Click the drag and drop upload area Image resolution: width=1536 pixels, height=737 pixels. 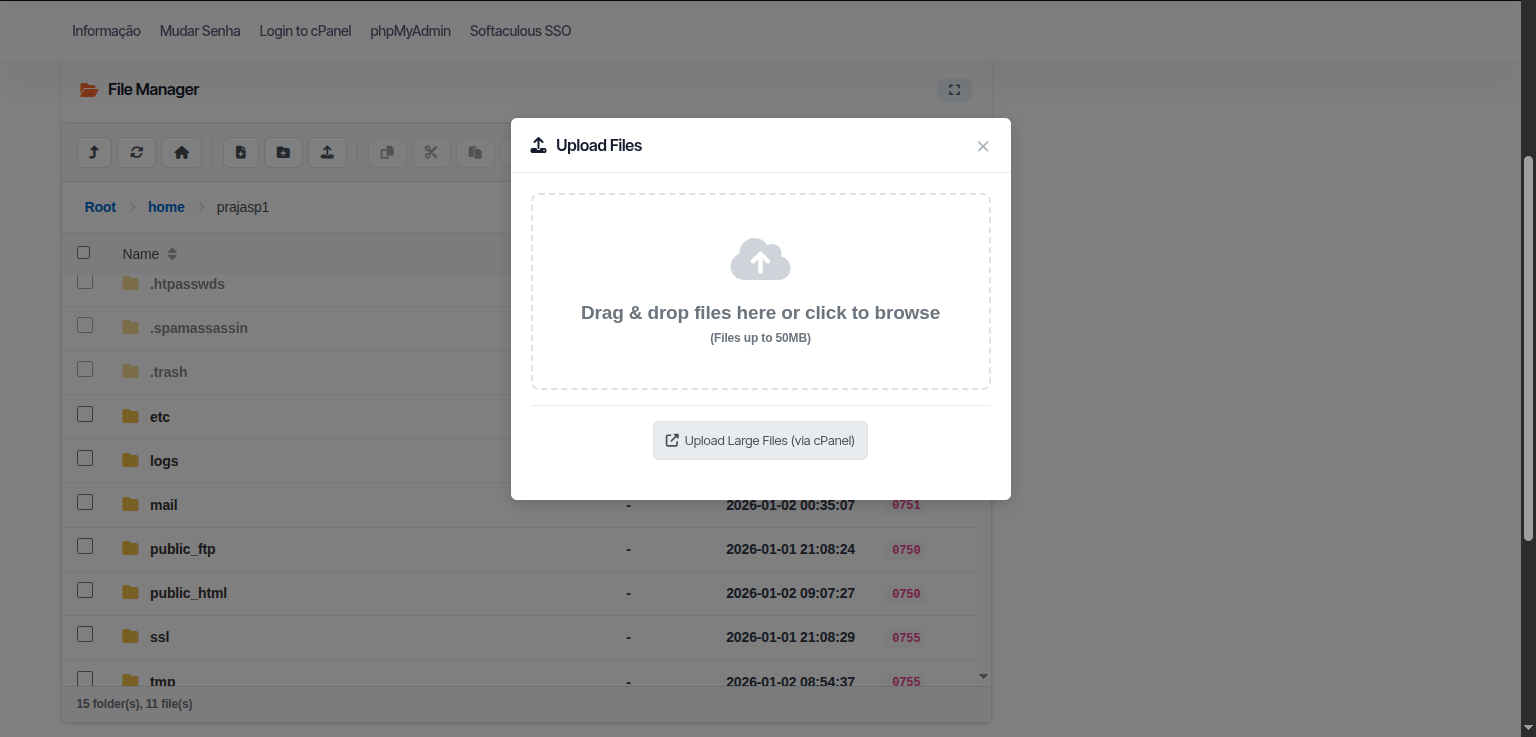pos(760,292)
